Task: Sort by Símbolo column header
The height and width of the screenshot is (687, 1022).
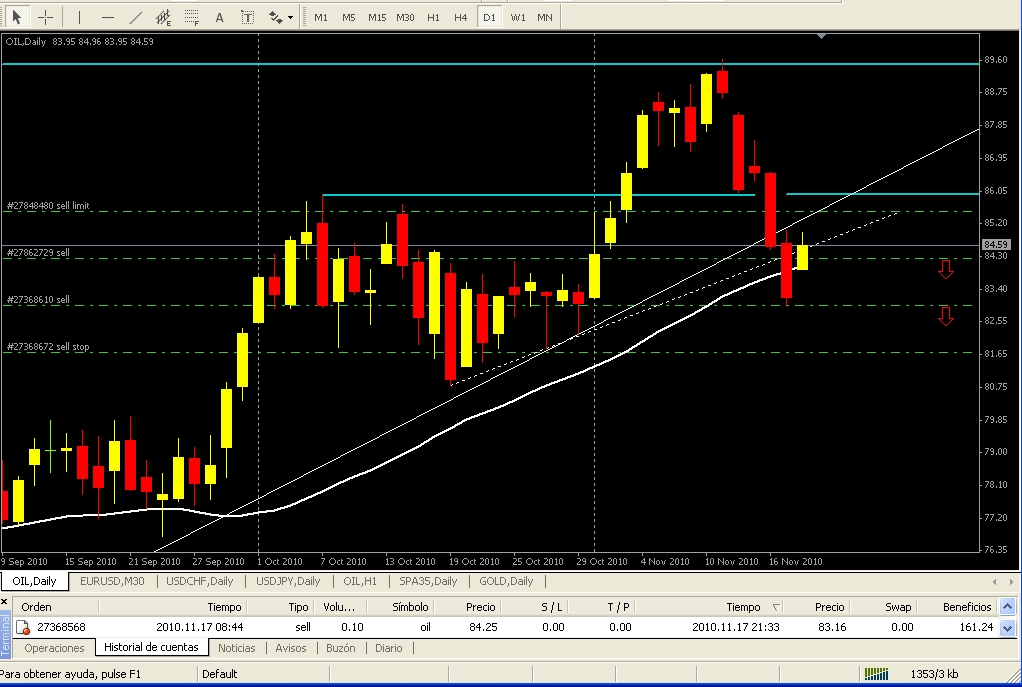Action: (400, 607)
